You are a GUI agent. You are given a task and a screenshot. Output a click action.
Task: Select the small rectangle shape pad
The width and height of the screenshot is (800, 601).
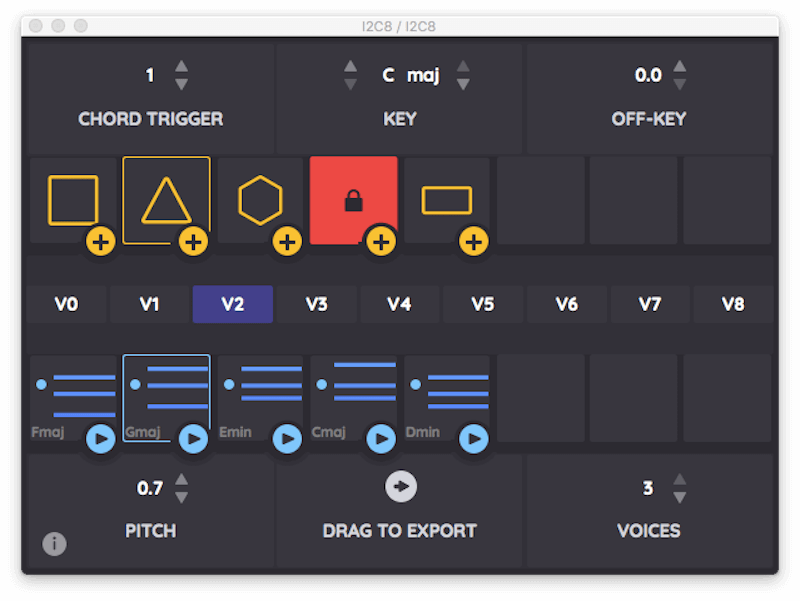click(x=446, y=199)
